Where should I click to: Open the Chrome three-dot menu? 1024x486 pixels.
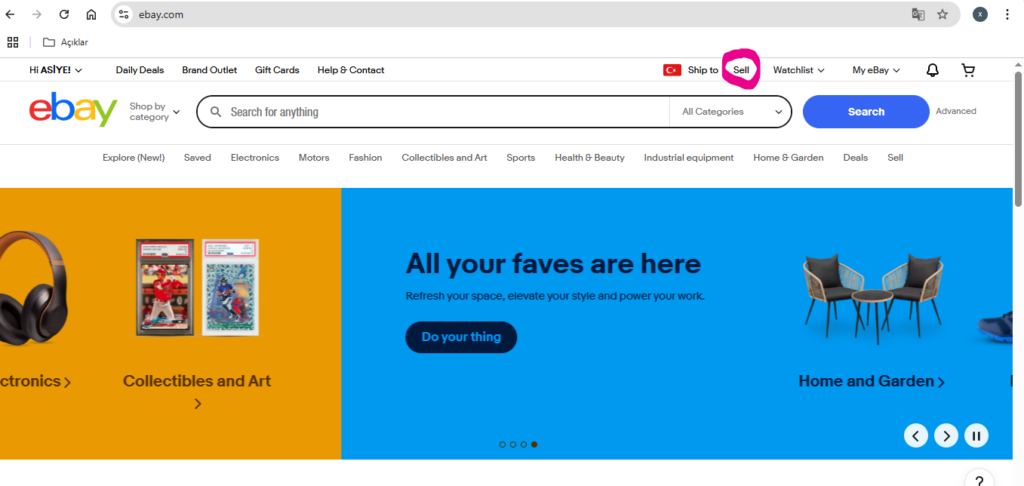coord(1007,14)
